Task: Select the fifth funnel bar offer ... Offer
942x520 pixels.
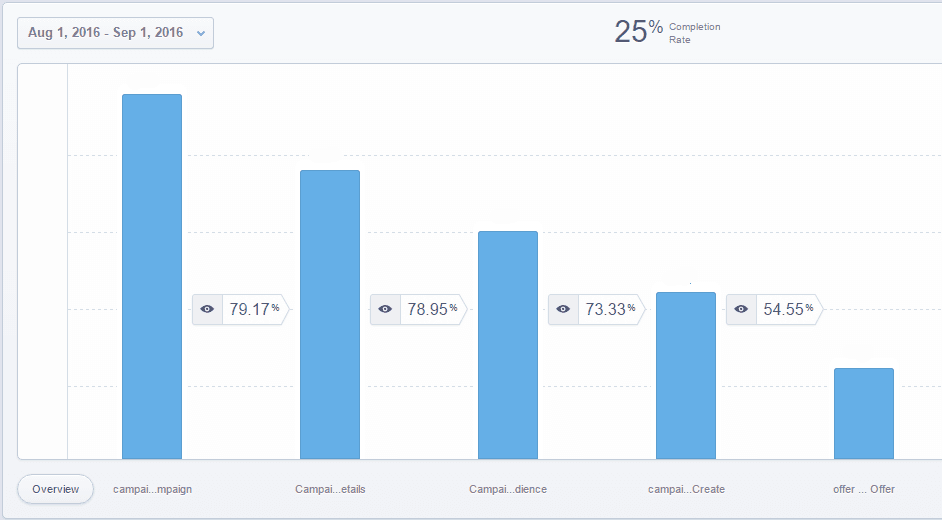Action: pyautogui.click(x=864, y=413)
